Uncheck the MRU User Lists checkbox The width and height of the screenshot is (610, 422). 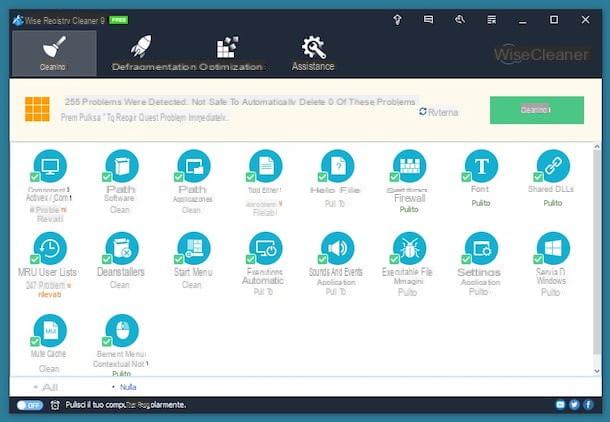pyautogui.click(x=35, y=259)
